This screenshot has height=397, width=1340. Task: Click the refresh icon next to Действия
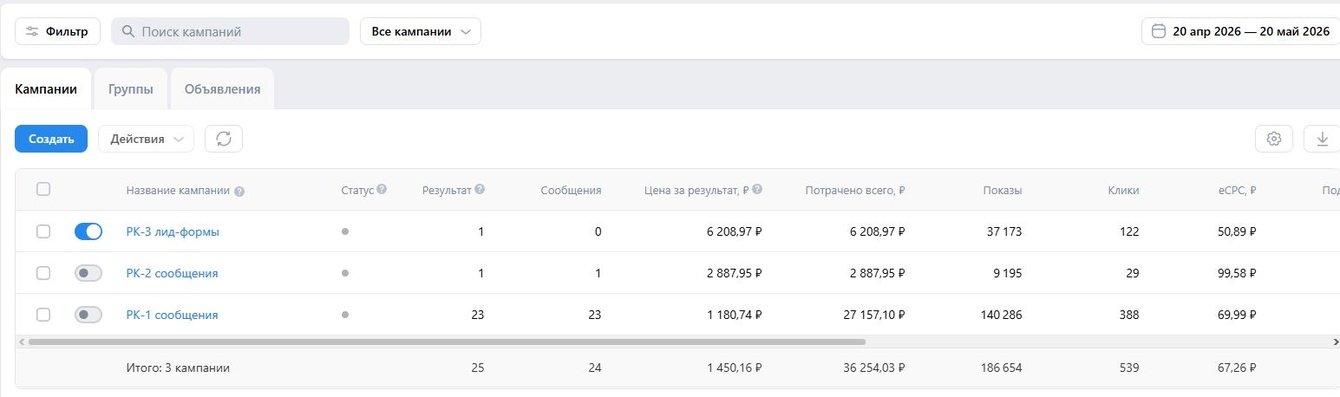pos(223,139)
